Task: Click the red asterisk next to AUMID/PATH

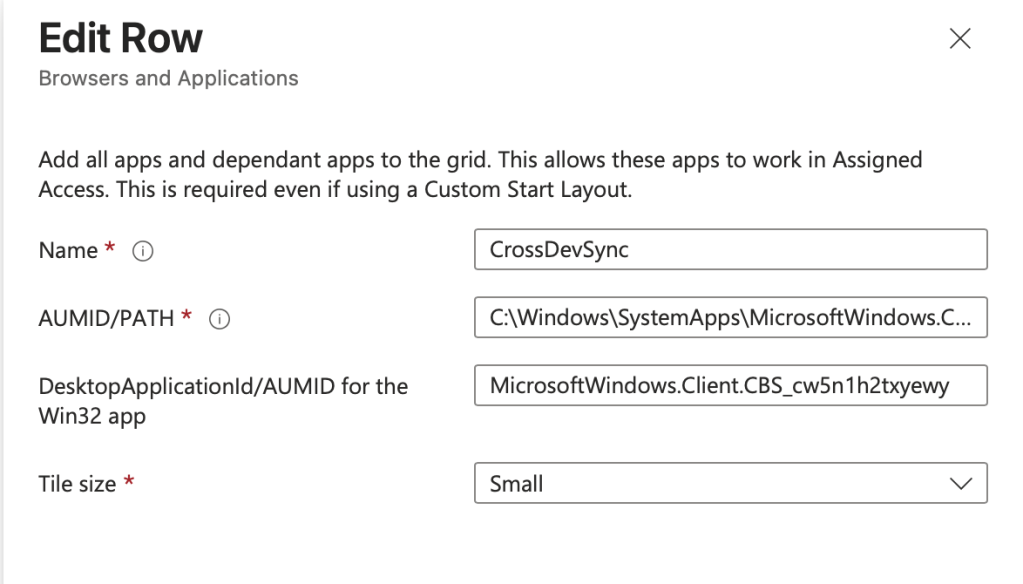Action: click(x=186, y=316)
